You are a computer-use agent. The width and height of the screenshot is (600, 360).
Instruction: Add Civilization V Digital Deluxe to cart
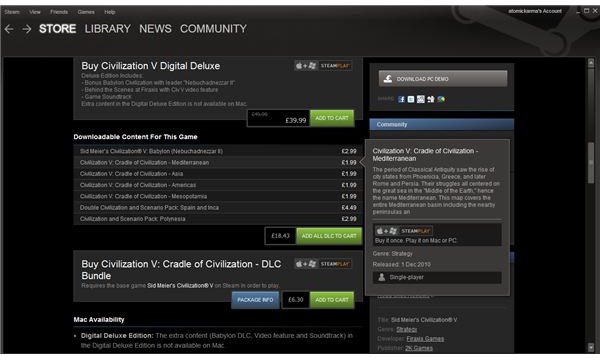pyautogui.click(x=332, y=118)
